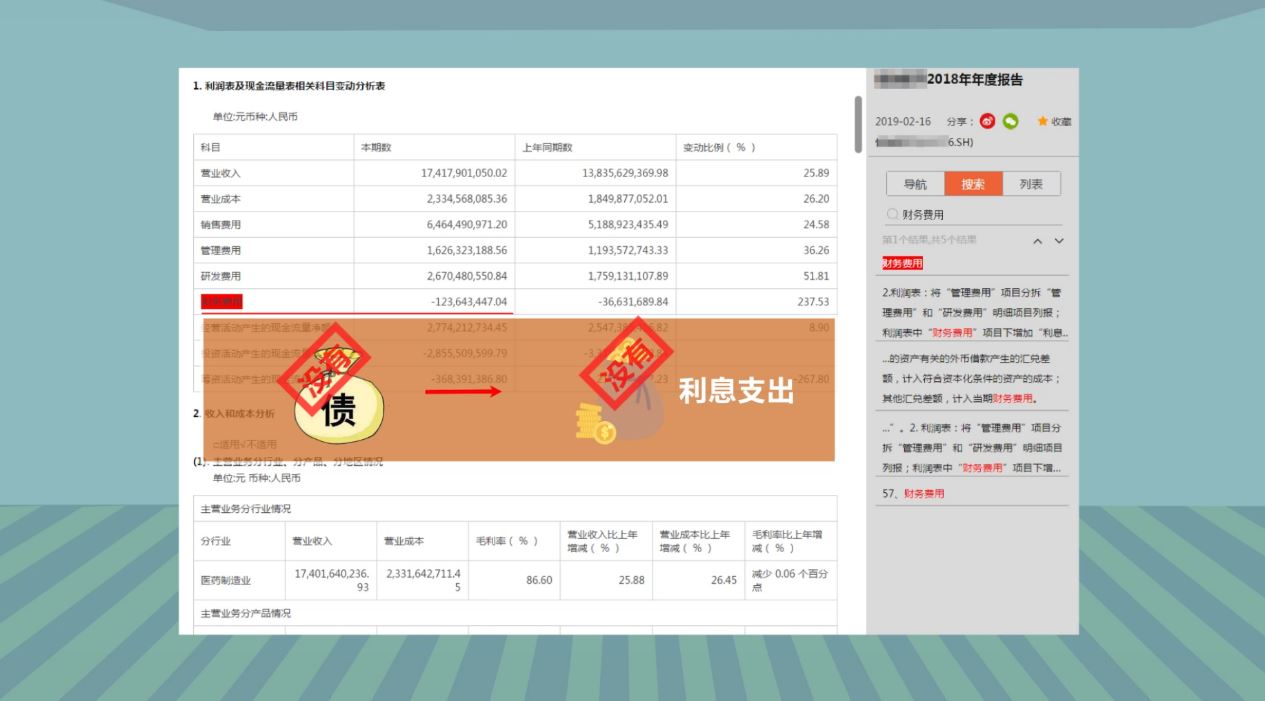Switch to the 列表 tab
The image size is (1265, 701).
(1031, 184)
